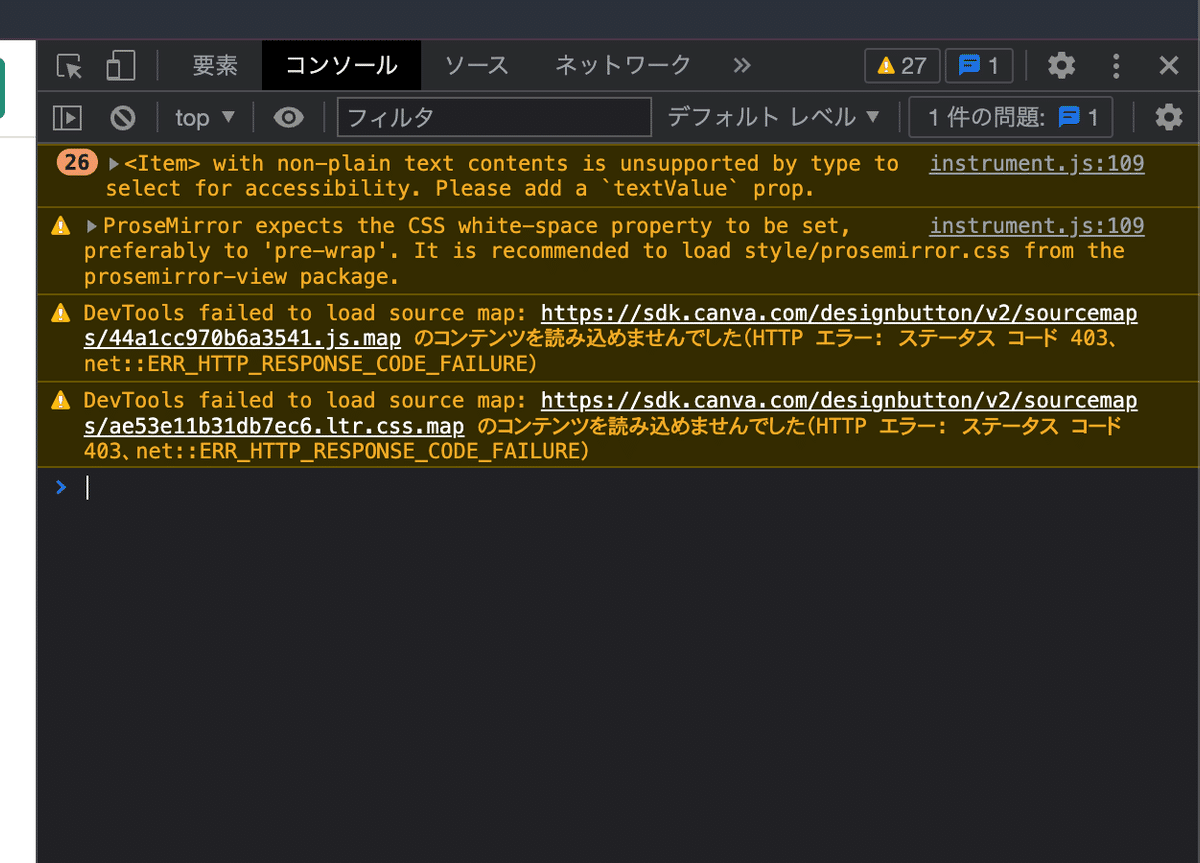Open the console settings gear on filter bar
The width and height of the screenshot is (1200, 863).
click(1168, 117)
